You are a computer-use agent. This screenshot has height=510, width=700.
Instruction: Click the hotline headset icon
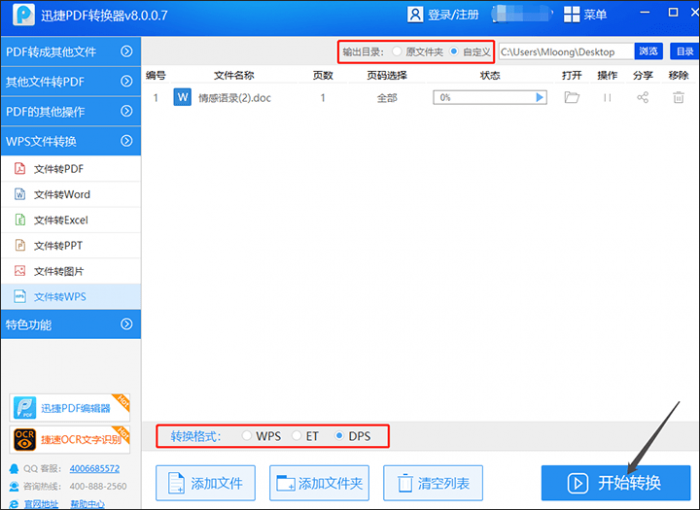coord(14,486)
